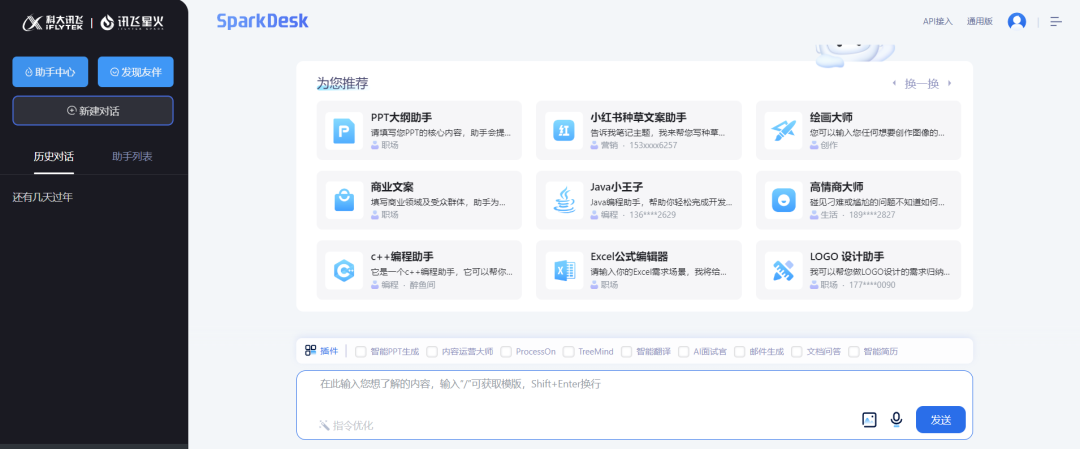The height and width of the screenshot is (449, 1080).
Task: Tick the 文档问答 plugin checkbox
Action: click(x=797, y=352)
